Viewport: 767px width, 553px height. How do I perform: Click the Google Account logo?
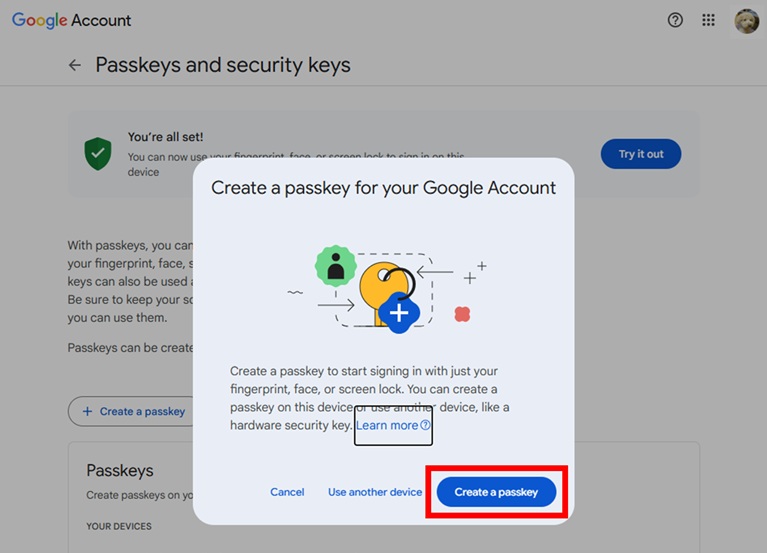pos(71,20)
